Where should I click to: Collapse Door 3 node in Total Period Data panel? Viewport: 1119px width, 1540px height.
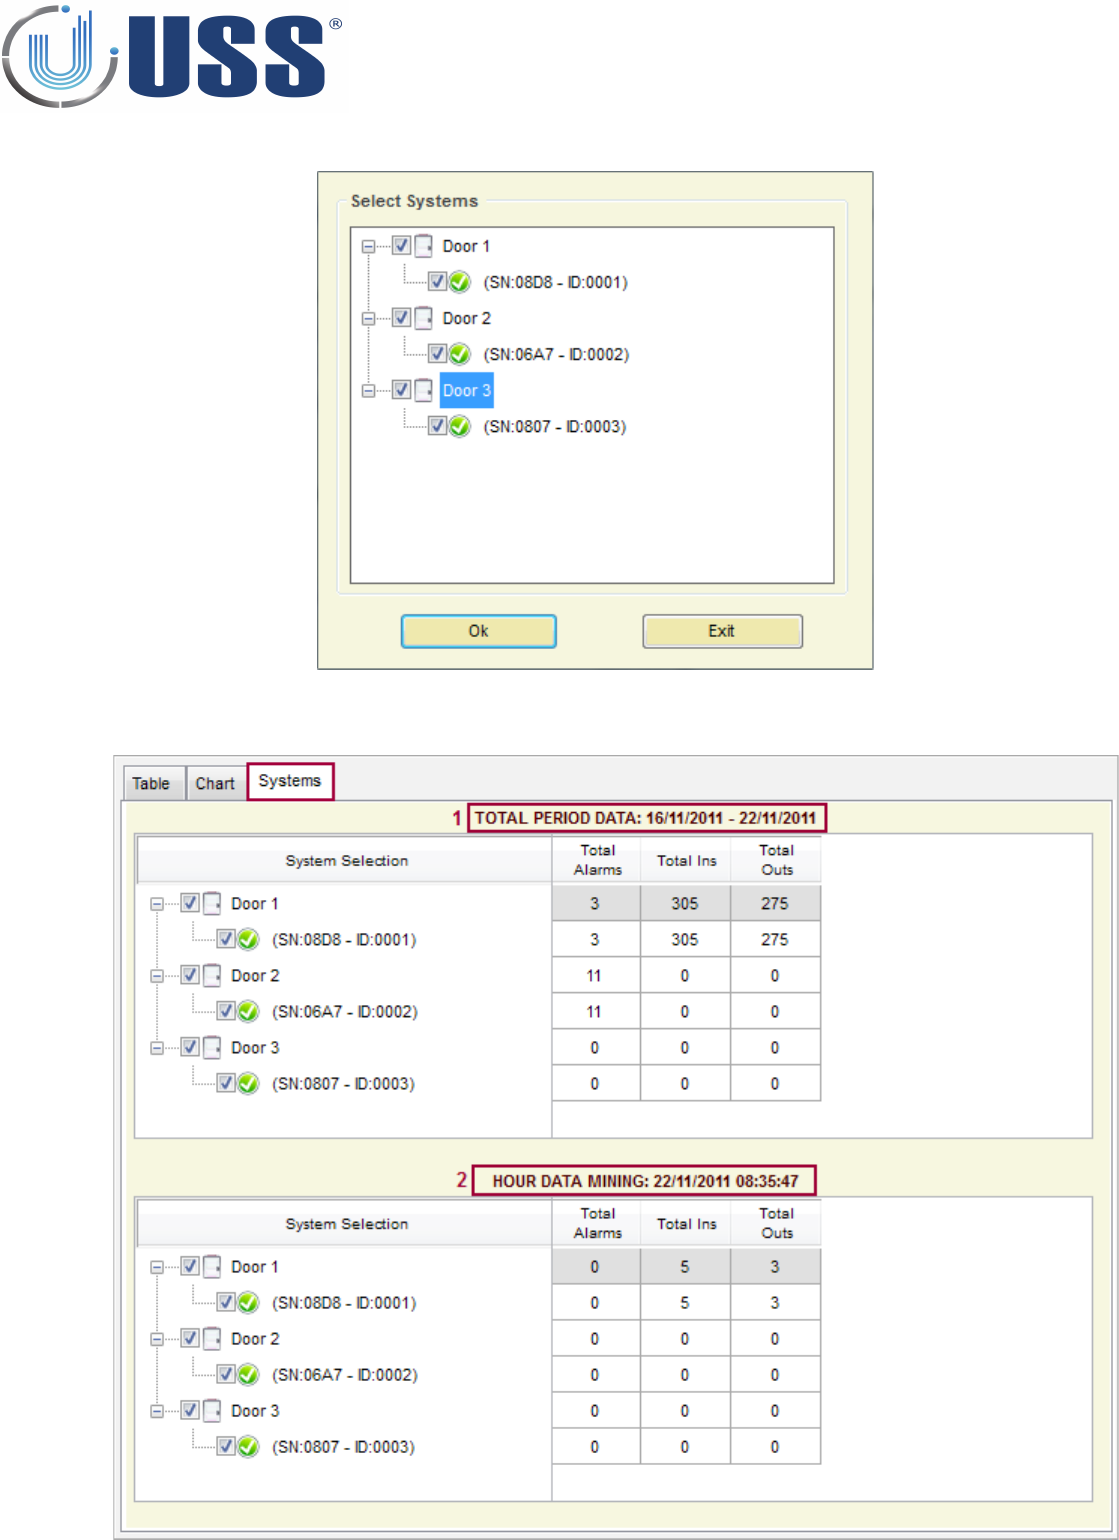pyautogui.click(x=156, y=1048)
